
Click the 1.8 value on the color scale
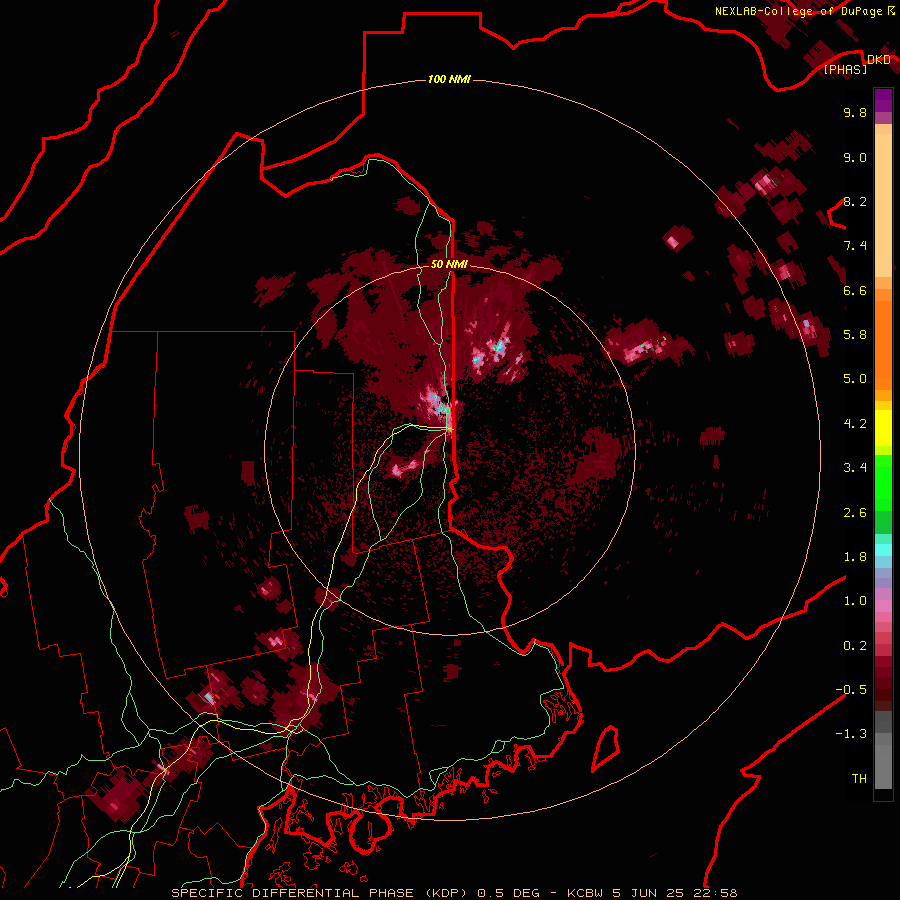855,557
